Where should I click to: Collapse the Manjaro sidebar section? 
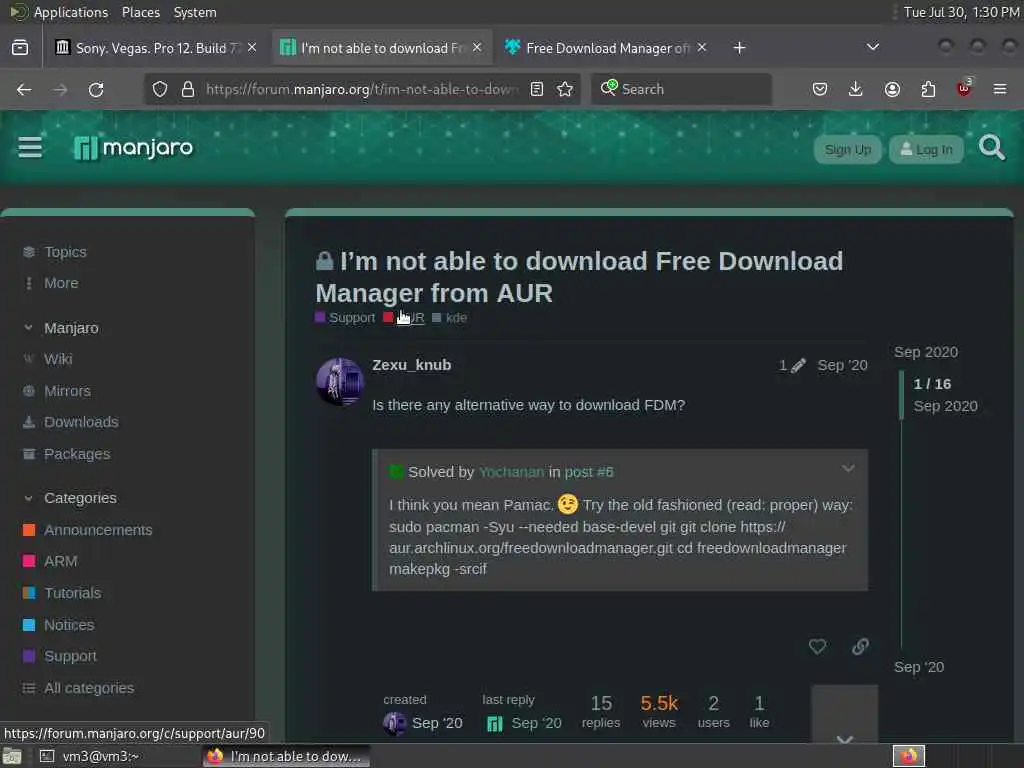pyautogui.click(x=28, y=328)
